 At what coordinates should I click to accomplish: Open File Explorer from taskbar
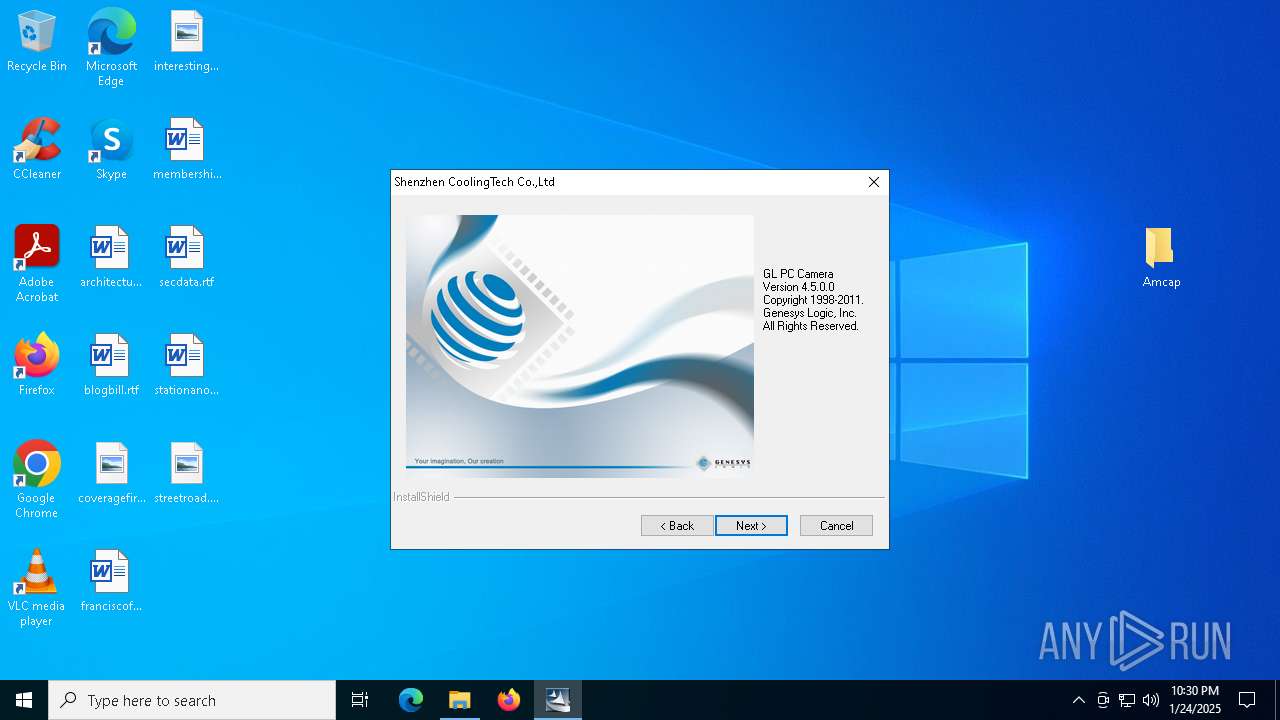click(460, 700)
